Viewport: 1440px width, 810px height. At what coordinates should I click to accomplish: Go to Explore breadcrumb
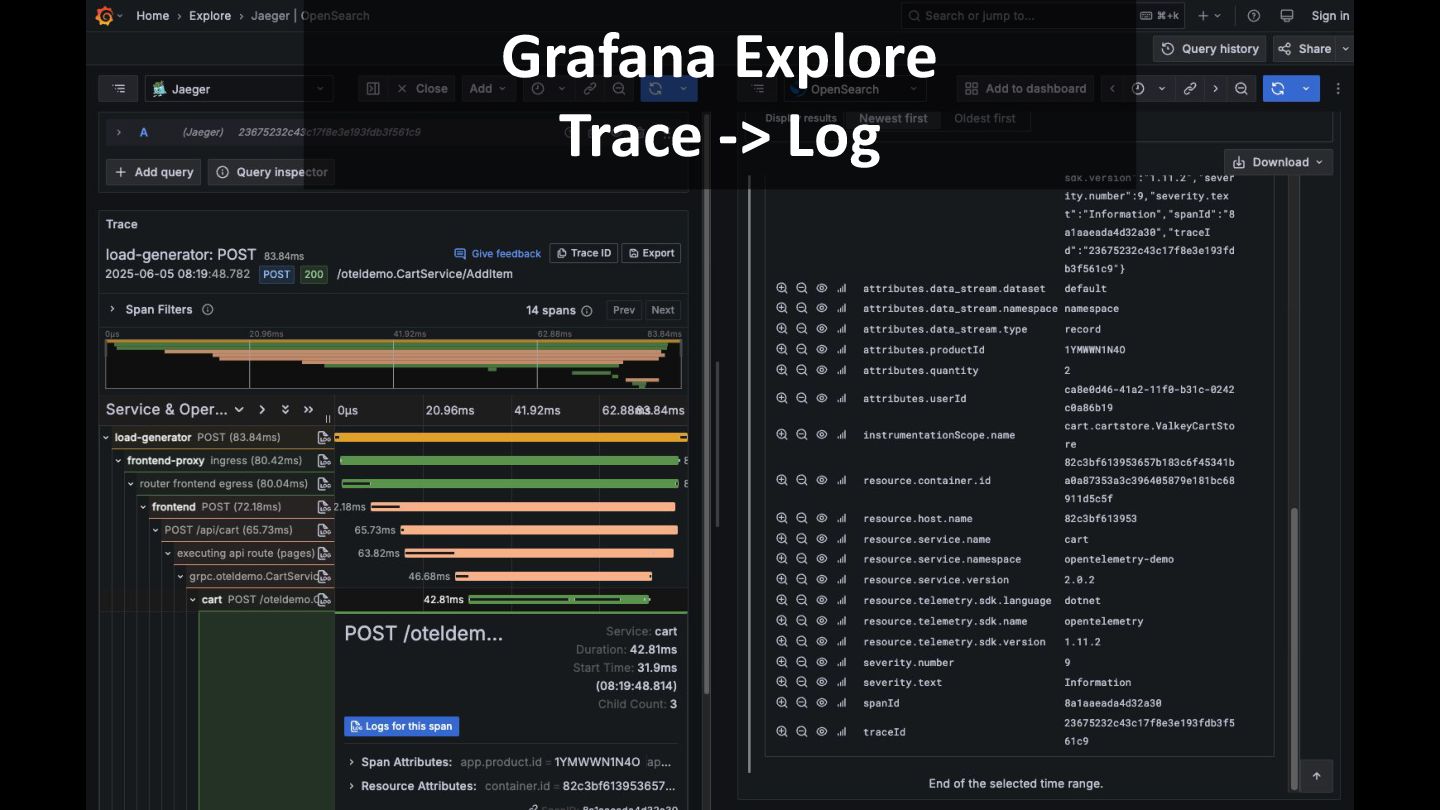(210, 16)
